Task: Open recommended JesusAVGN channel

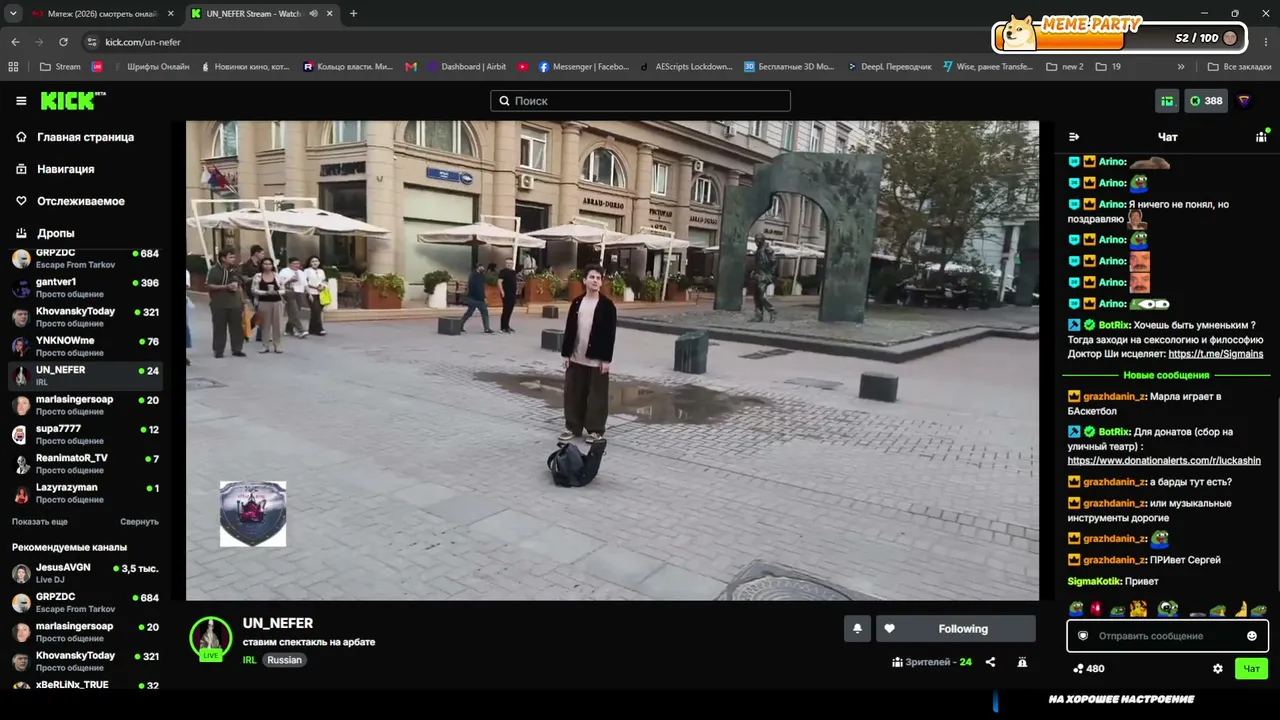Action: (x=85, y=573)
